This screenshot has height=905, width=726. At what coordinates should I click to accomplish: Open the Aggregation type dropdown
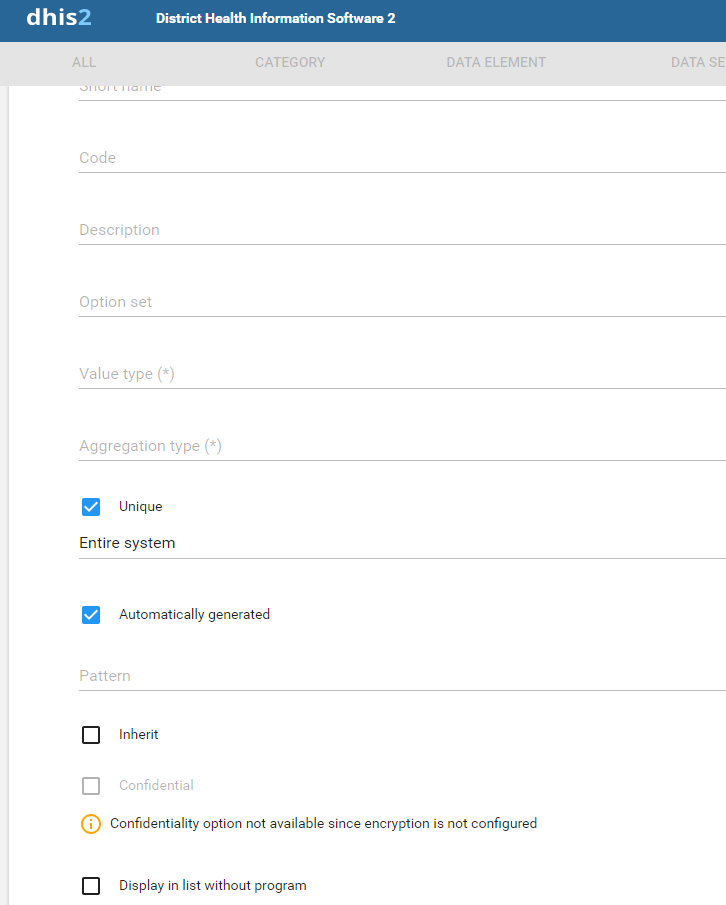pyautogui.click(x=400, y=446)
